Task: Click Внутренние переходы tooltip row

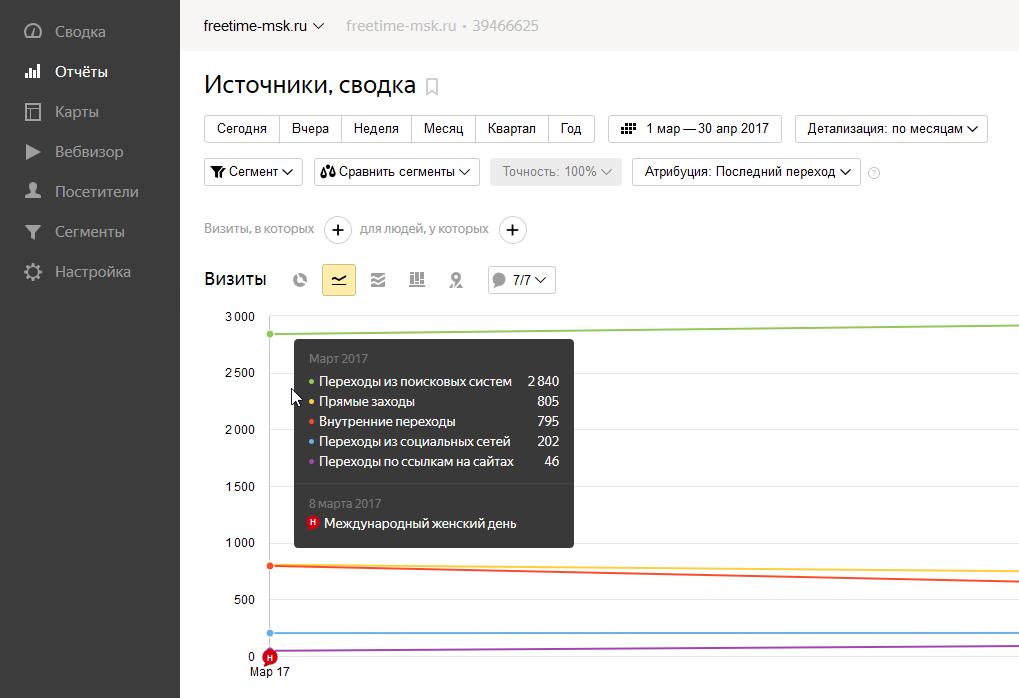Action: click(x=433, y=422)
